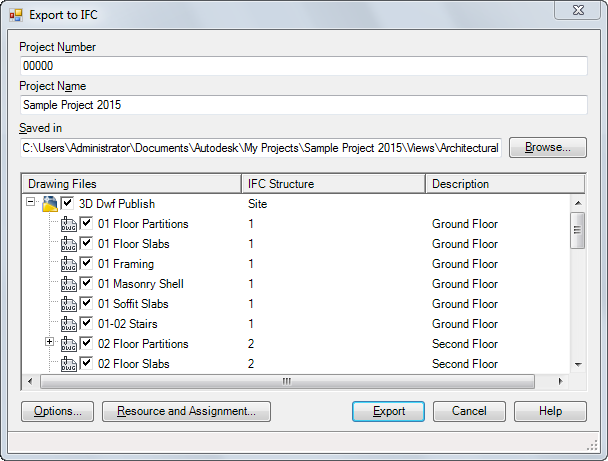This screenshot has height=461, width=608.
Task: Click the Drawing Files column header
Action: [x=130, y=184]
